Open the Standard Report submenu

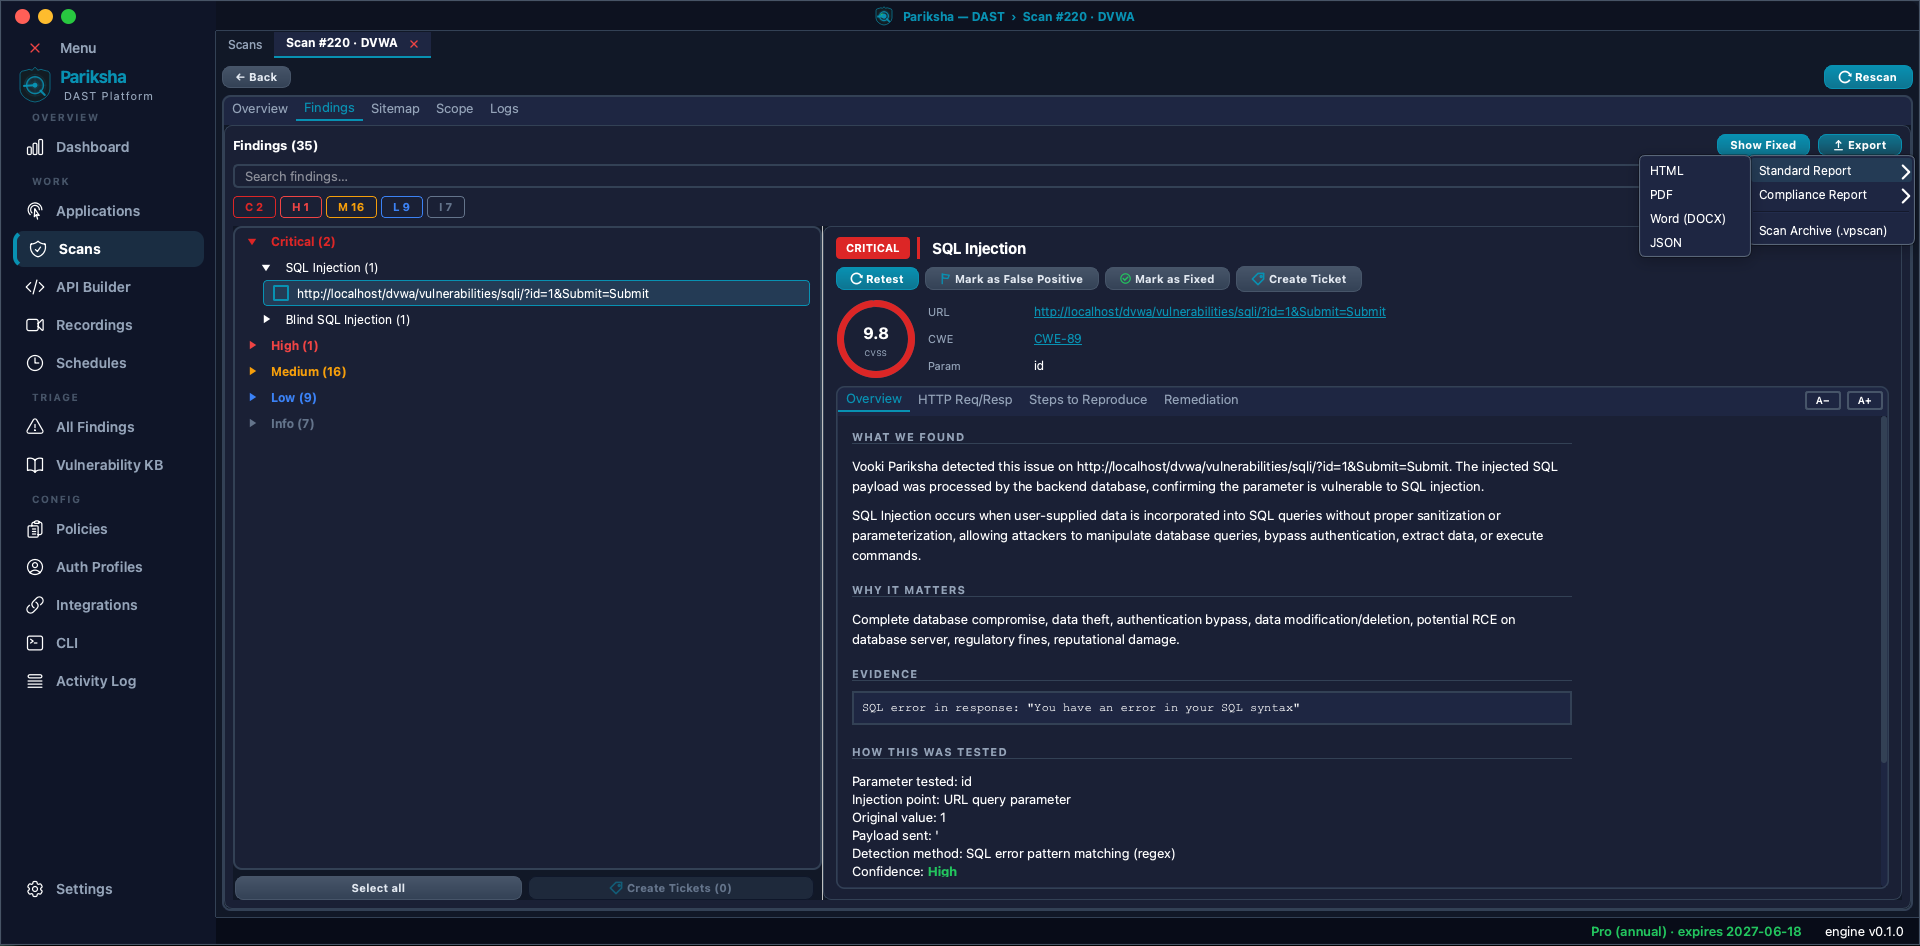[x=1832, y=171]
